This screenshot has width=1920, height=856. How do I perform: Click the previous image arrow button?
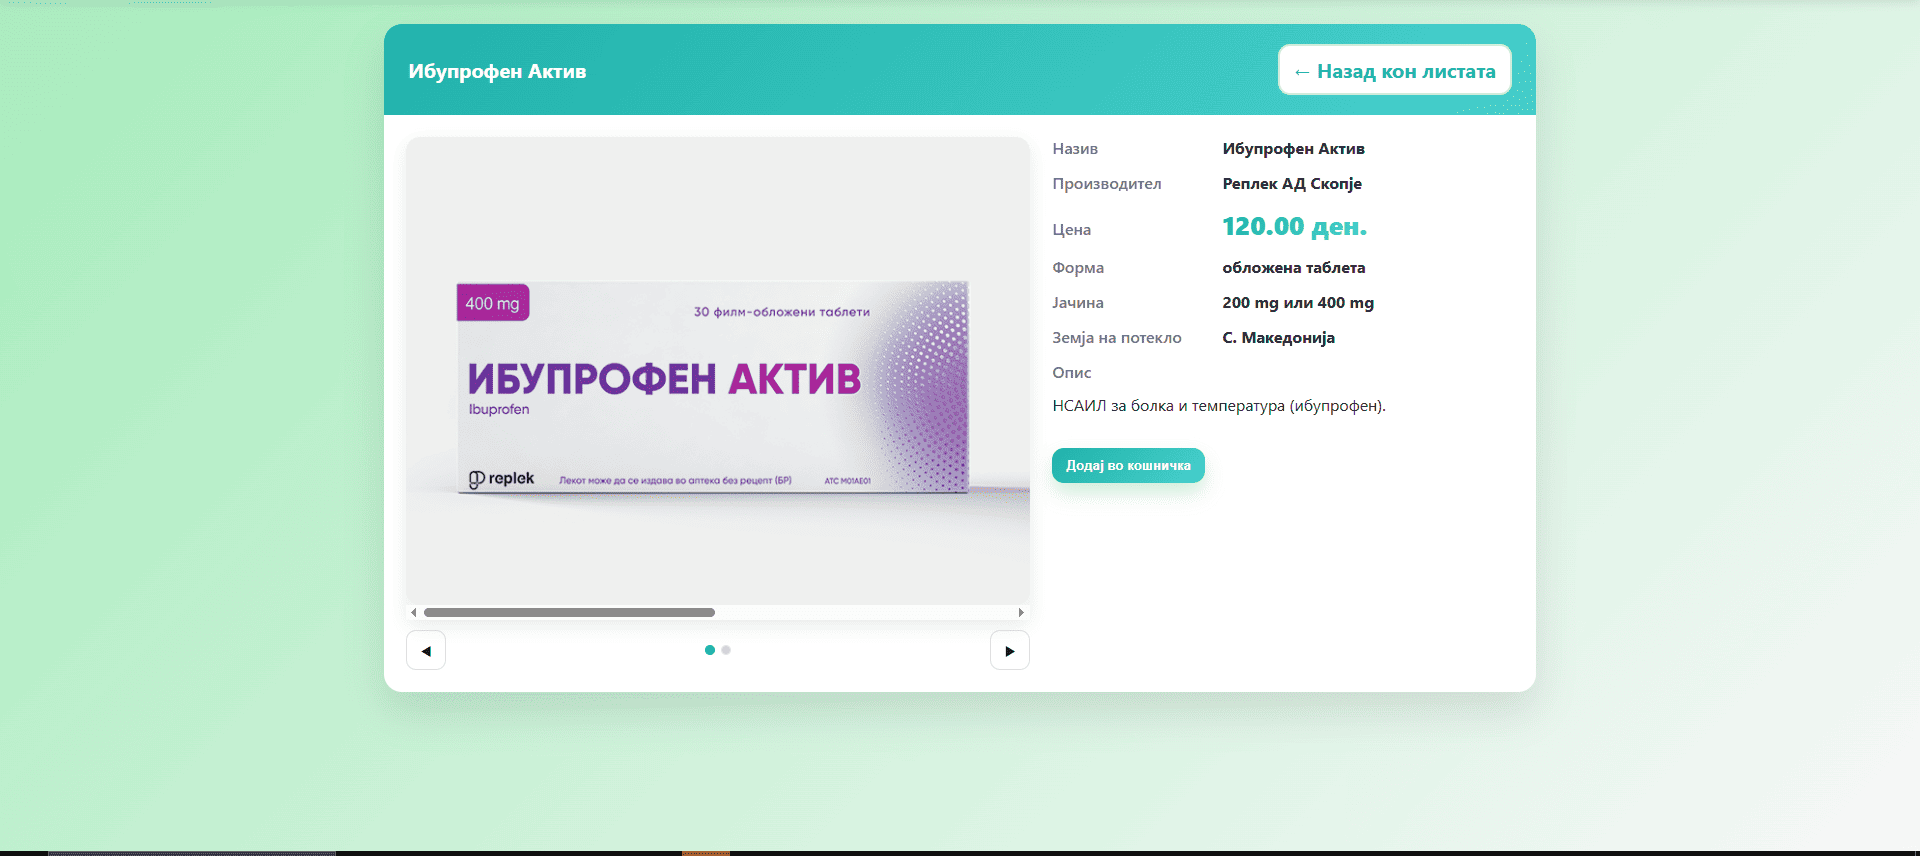426,651
